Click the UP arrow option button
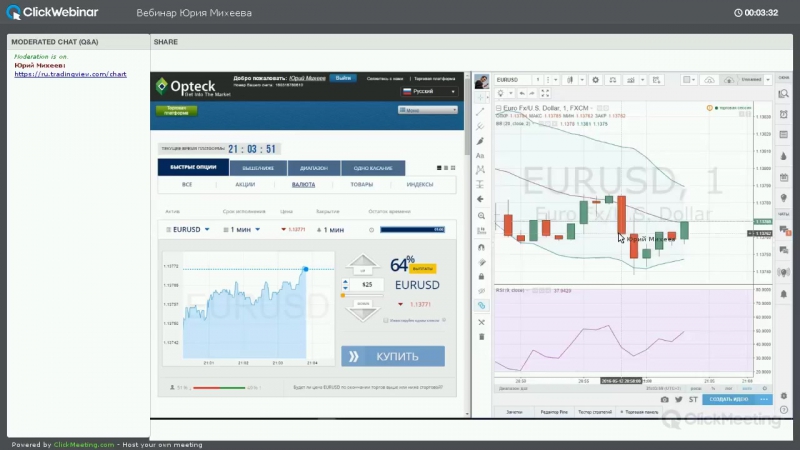 pyautogui.click(x=363, y=265)
